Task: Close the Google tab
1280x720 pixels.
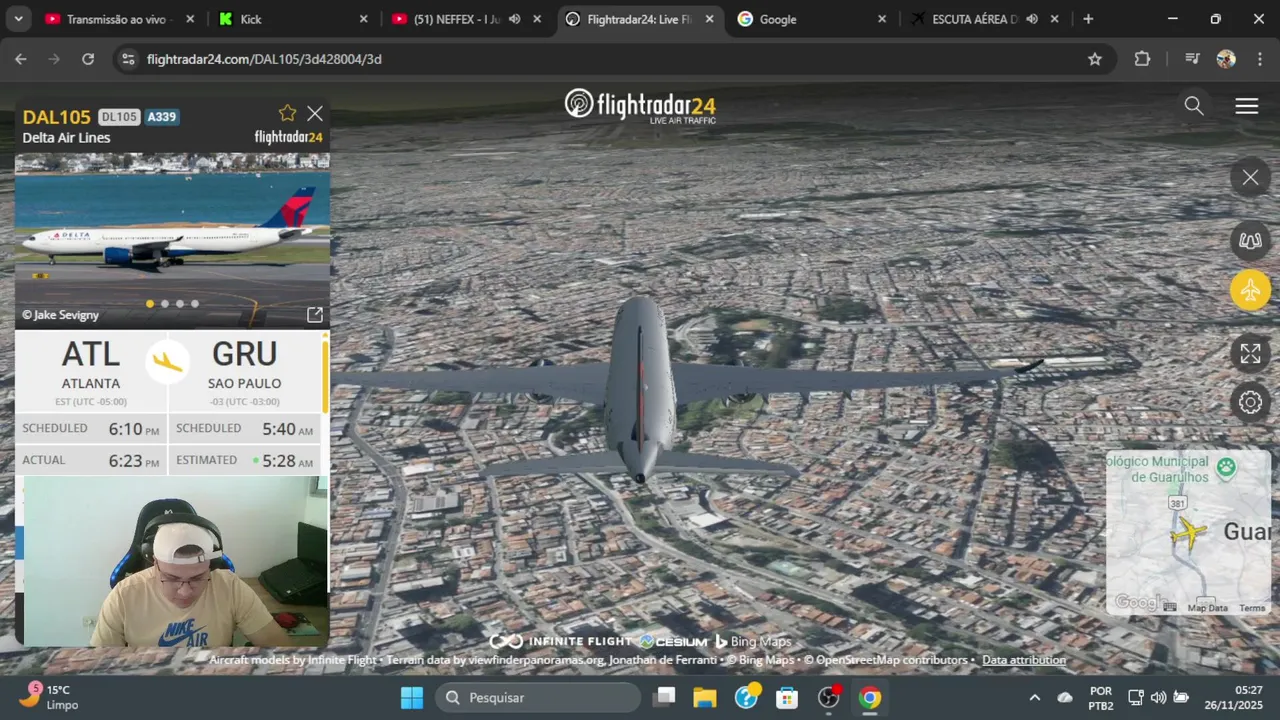Action: tap(882, 19)
